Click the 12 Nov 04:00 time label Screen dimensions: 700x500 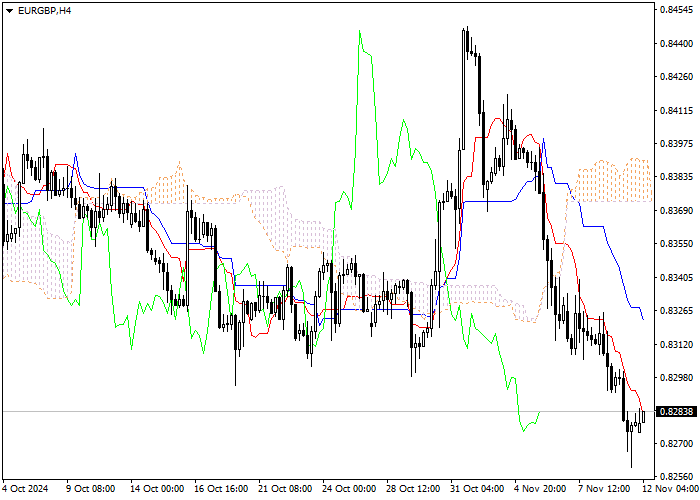click(670, 489)
